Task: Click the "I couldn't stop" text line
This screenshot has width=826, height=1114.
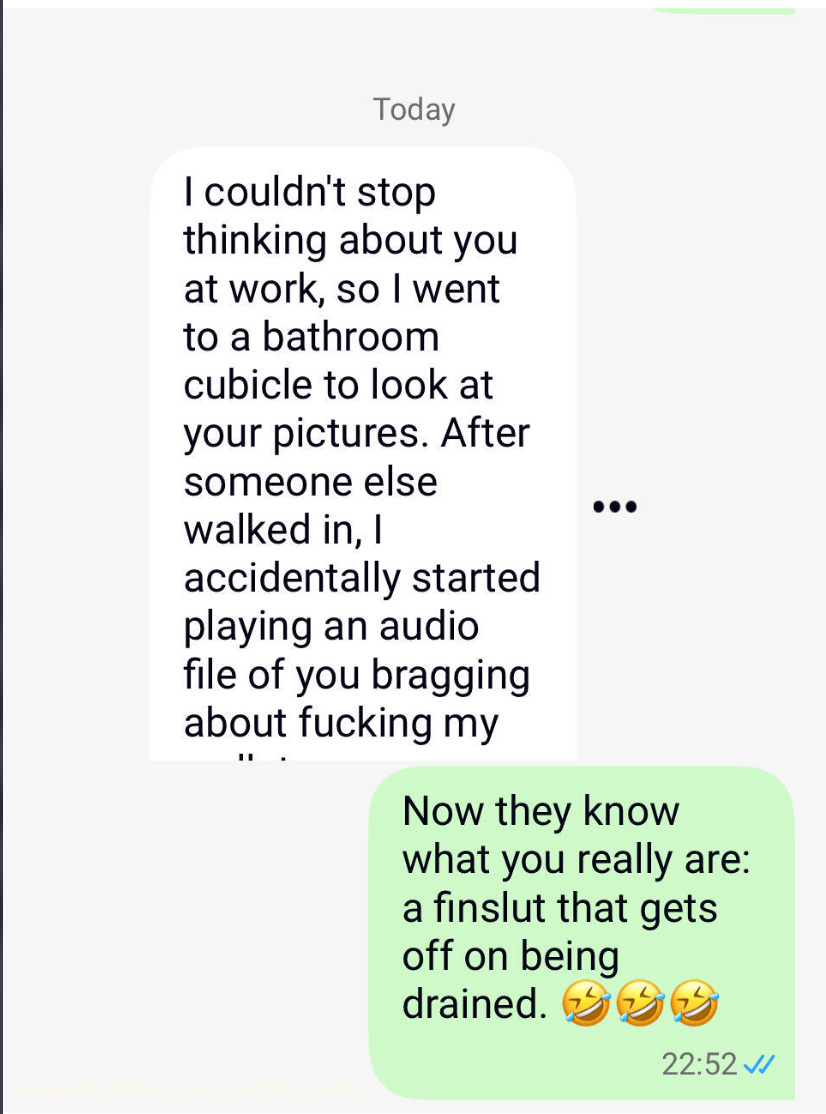Action: pyautogui.click(x=310, y=192)
